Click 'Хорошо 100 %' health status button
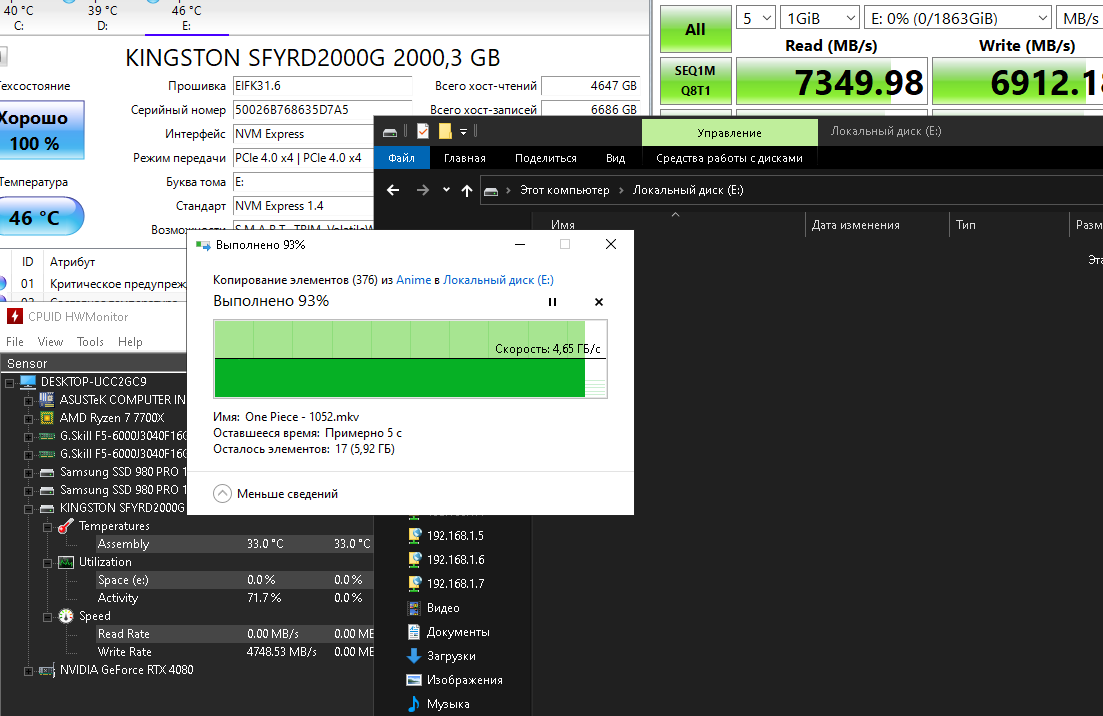 point(41,130)
